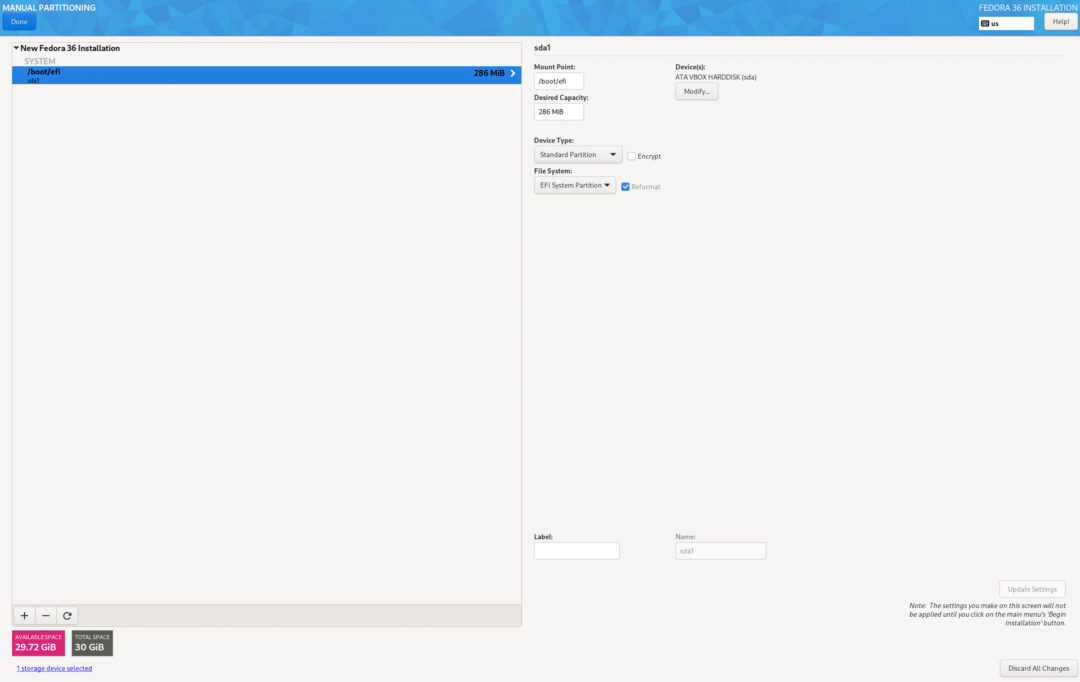1080x682 pixels.
Task: Click the sda1 heading in details panel
Action: (542, 48)
